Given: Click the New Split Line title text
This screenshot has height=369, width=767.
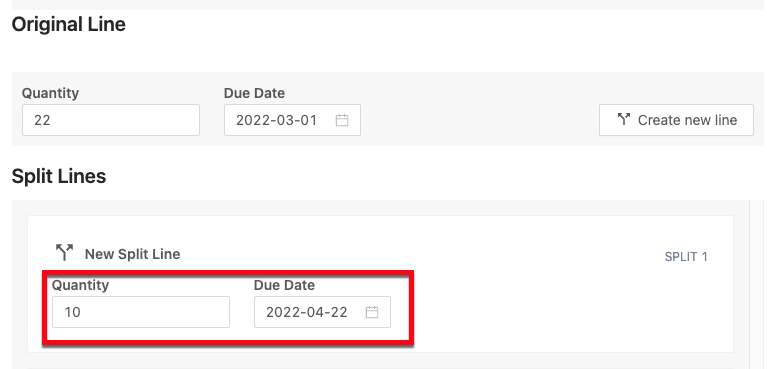Looking at the screenshot, I should (x=133, y=254).
